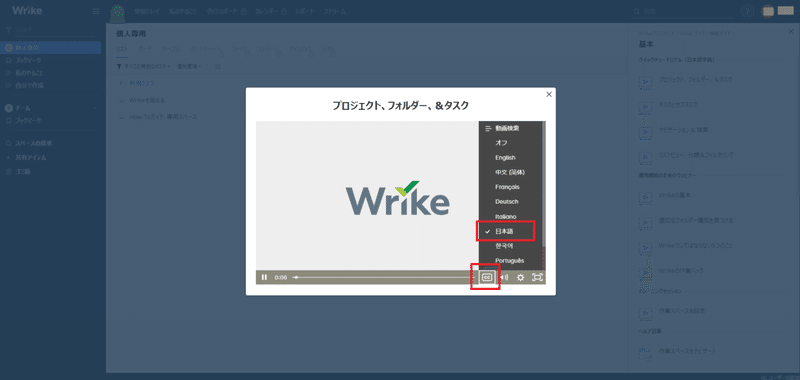Open ダッシュボード in top navigation
Image resolution: width=800 pixels, height=380 pixels.
tap(223, 11)
